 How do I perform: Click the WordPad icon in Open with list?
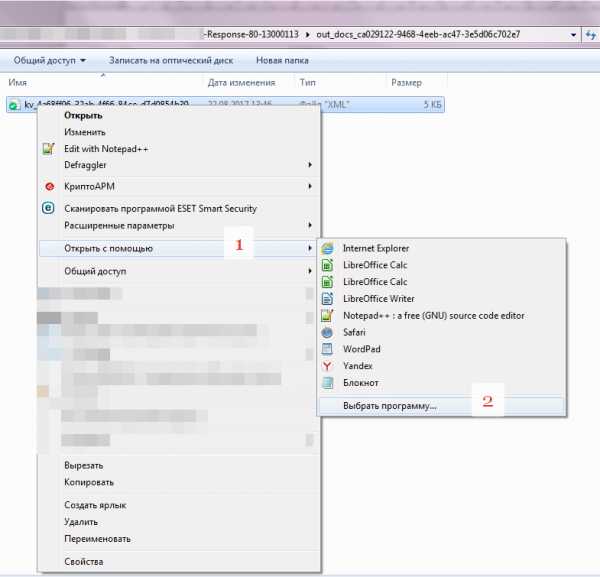pyautogui.click(x=327, y=349)
